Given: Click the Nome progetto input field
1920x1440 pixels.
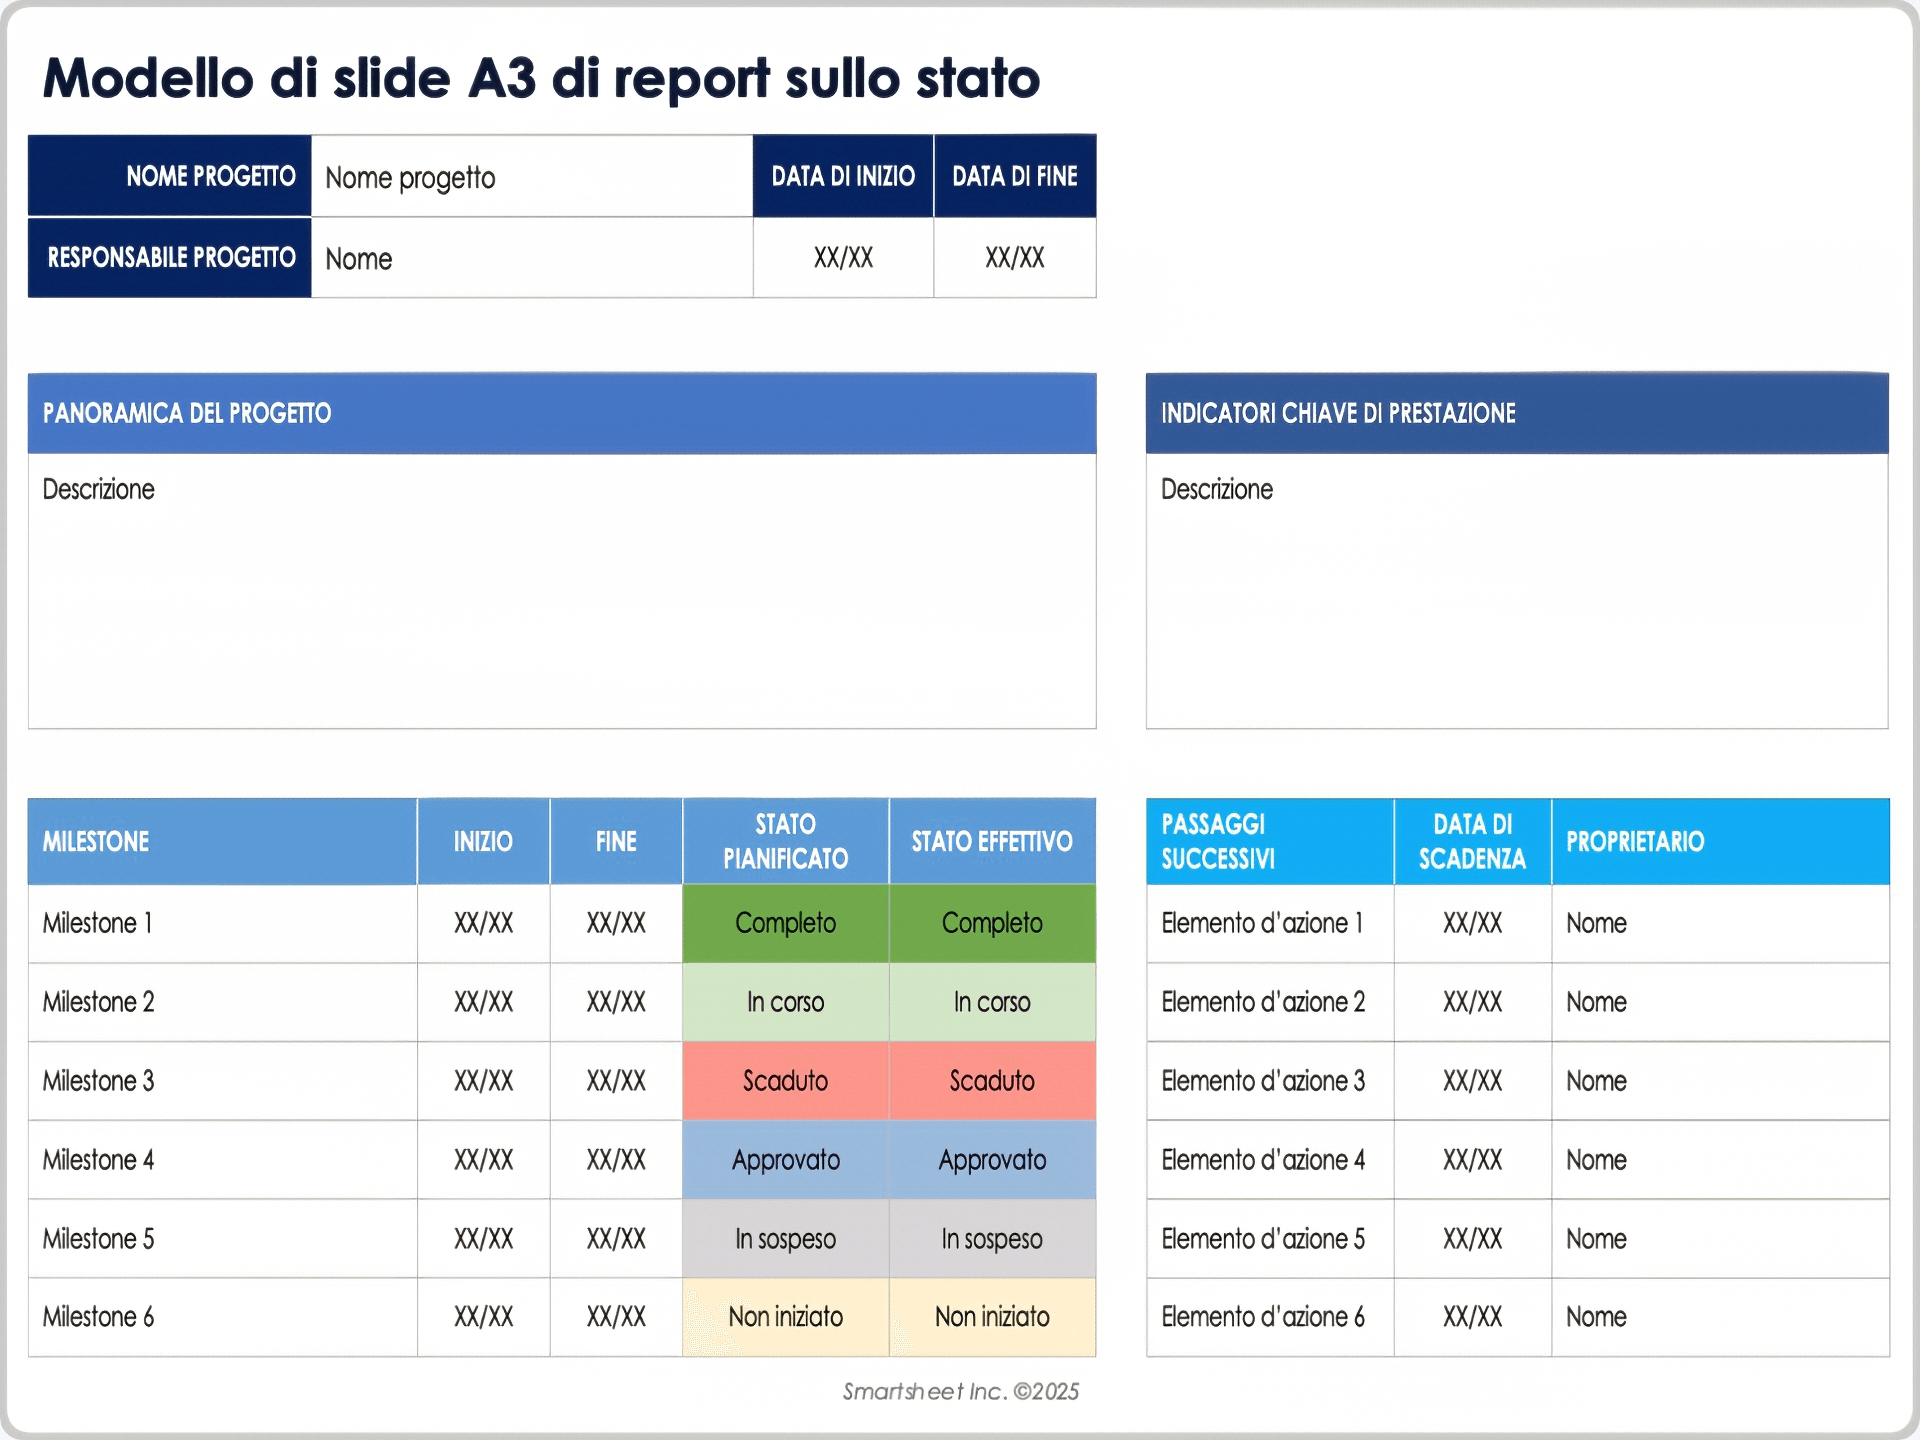Looking at the screenshot, I should coord(530,177).
